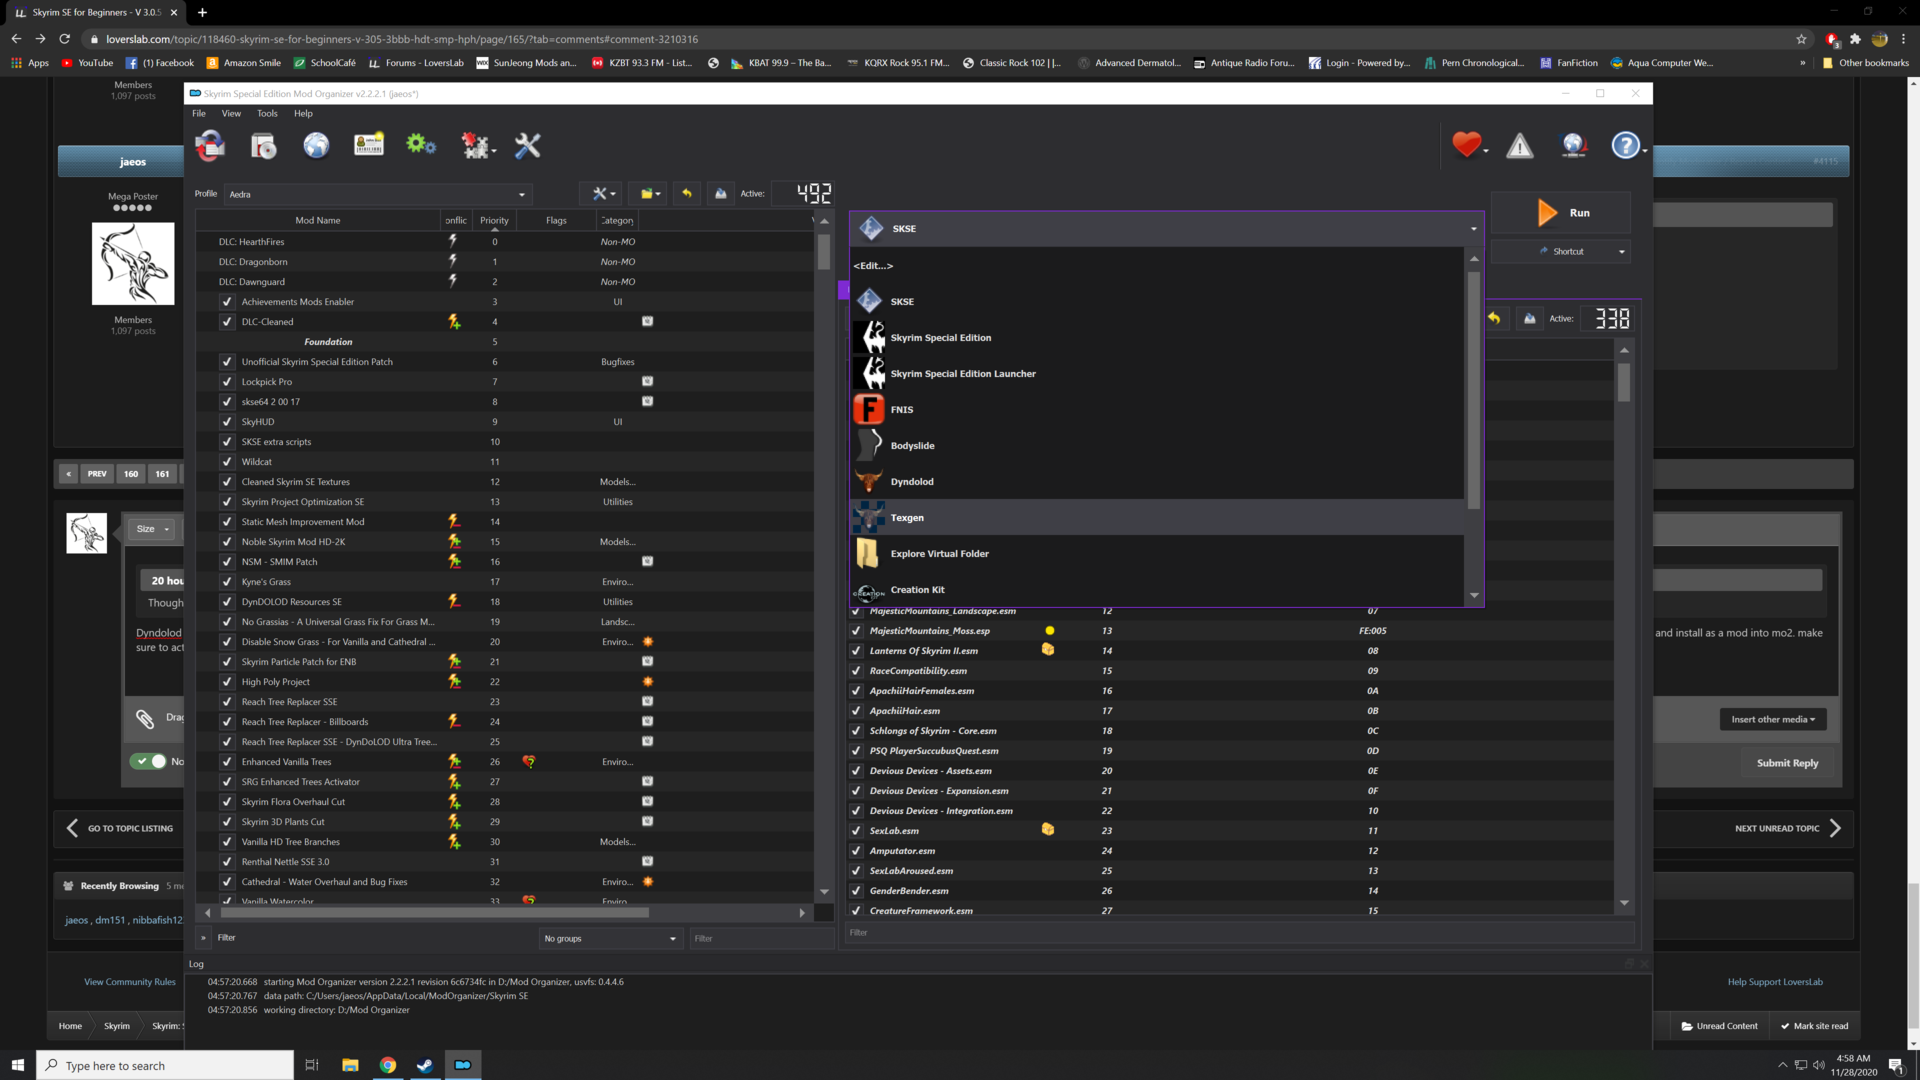Click the executable dropdown list scrollbar
The height and width of the screenshot is (1080, 1920).
(x=1473, y=391)
